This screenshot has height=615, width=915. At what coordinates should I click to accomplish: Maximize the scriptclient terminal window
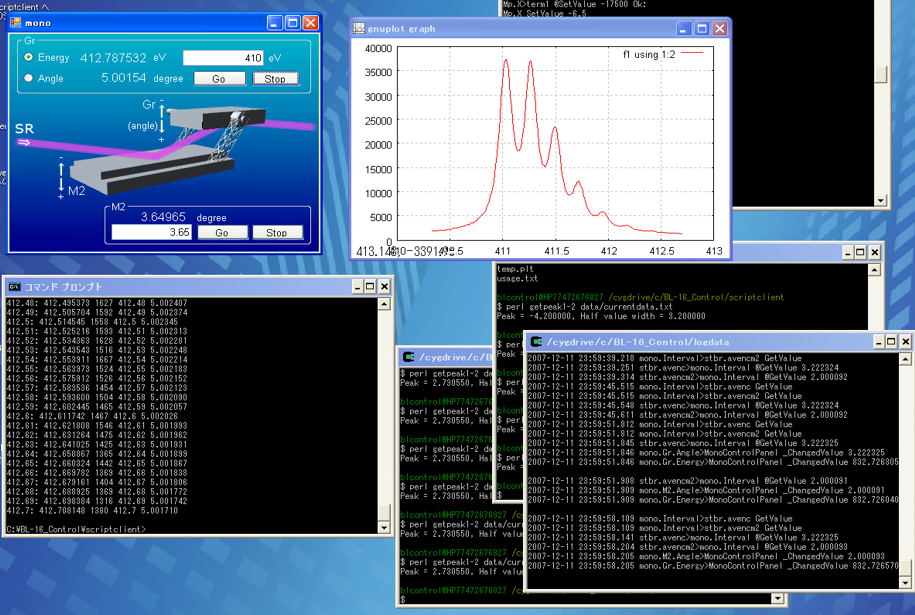860,252
